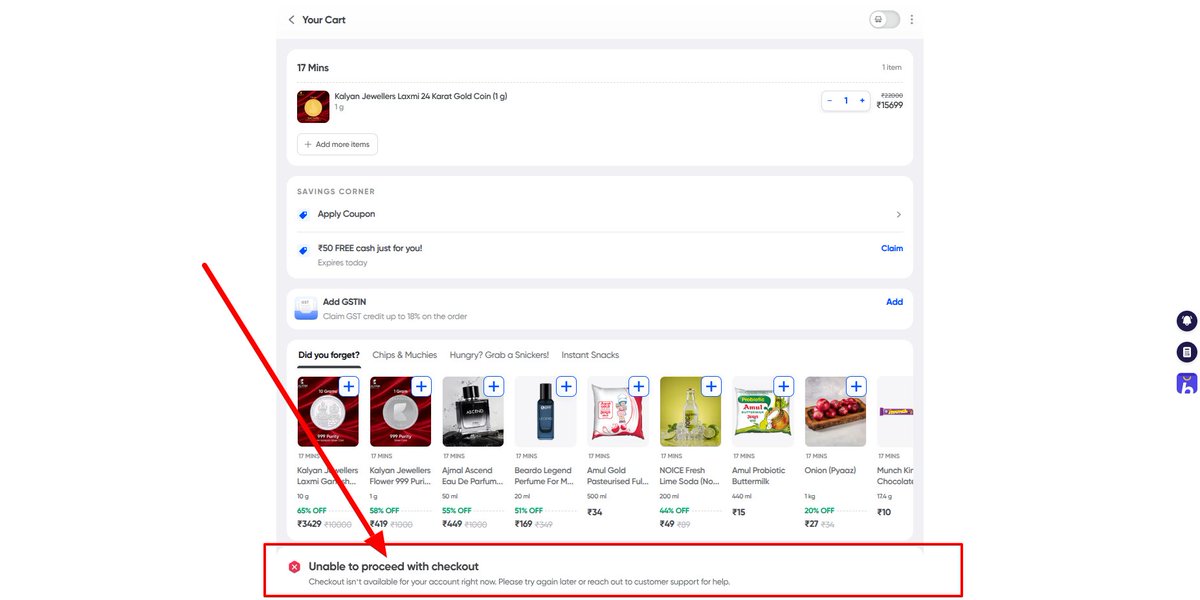Open the Amul Probiotic Buttermilk product image

tap(762, 412)
